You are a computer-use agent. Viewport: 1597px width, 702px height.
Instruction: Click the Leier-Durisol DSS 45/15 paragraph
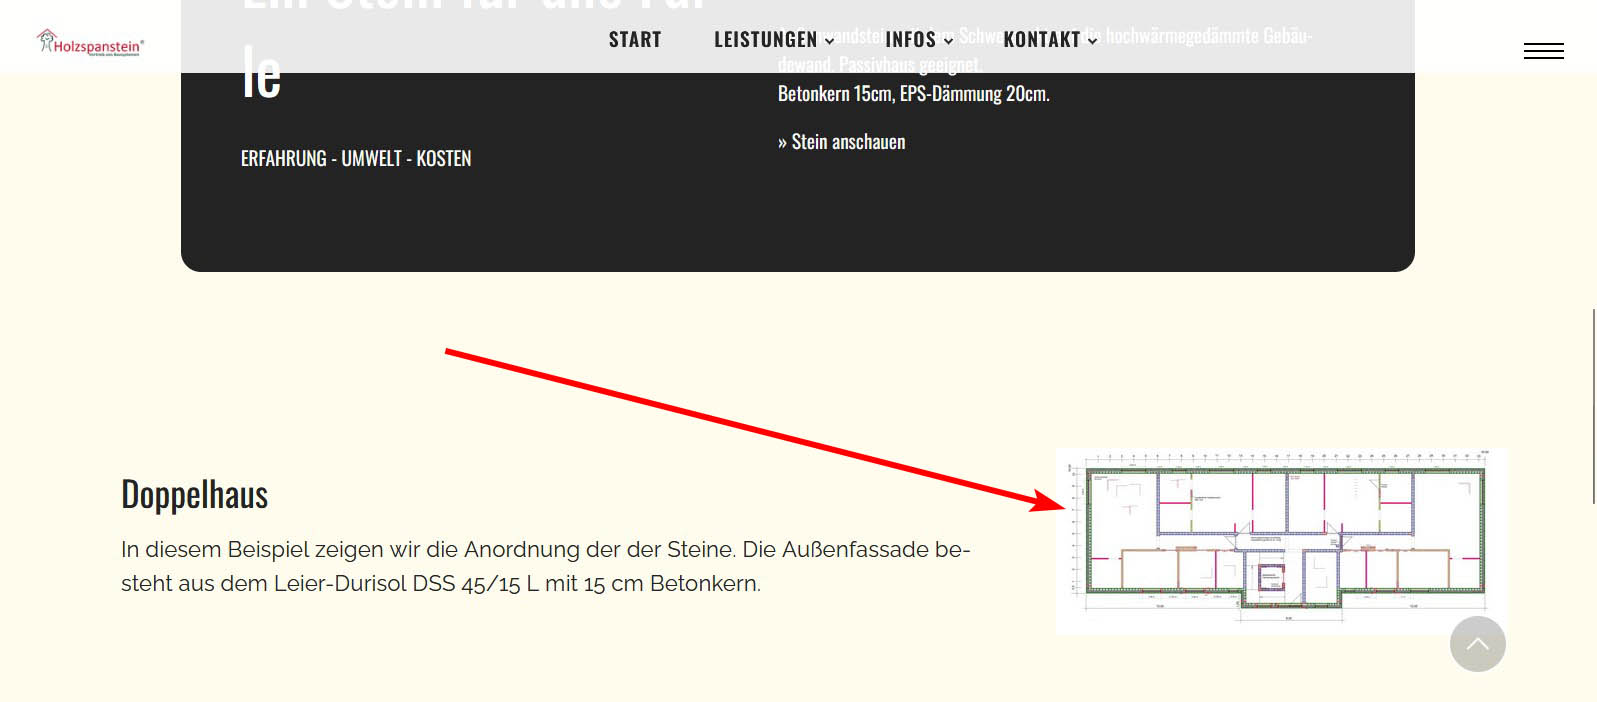coord(546,566)
